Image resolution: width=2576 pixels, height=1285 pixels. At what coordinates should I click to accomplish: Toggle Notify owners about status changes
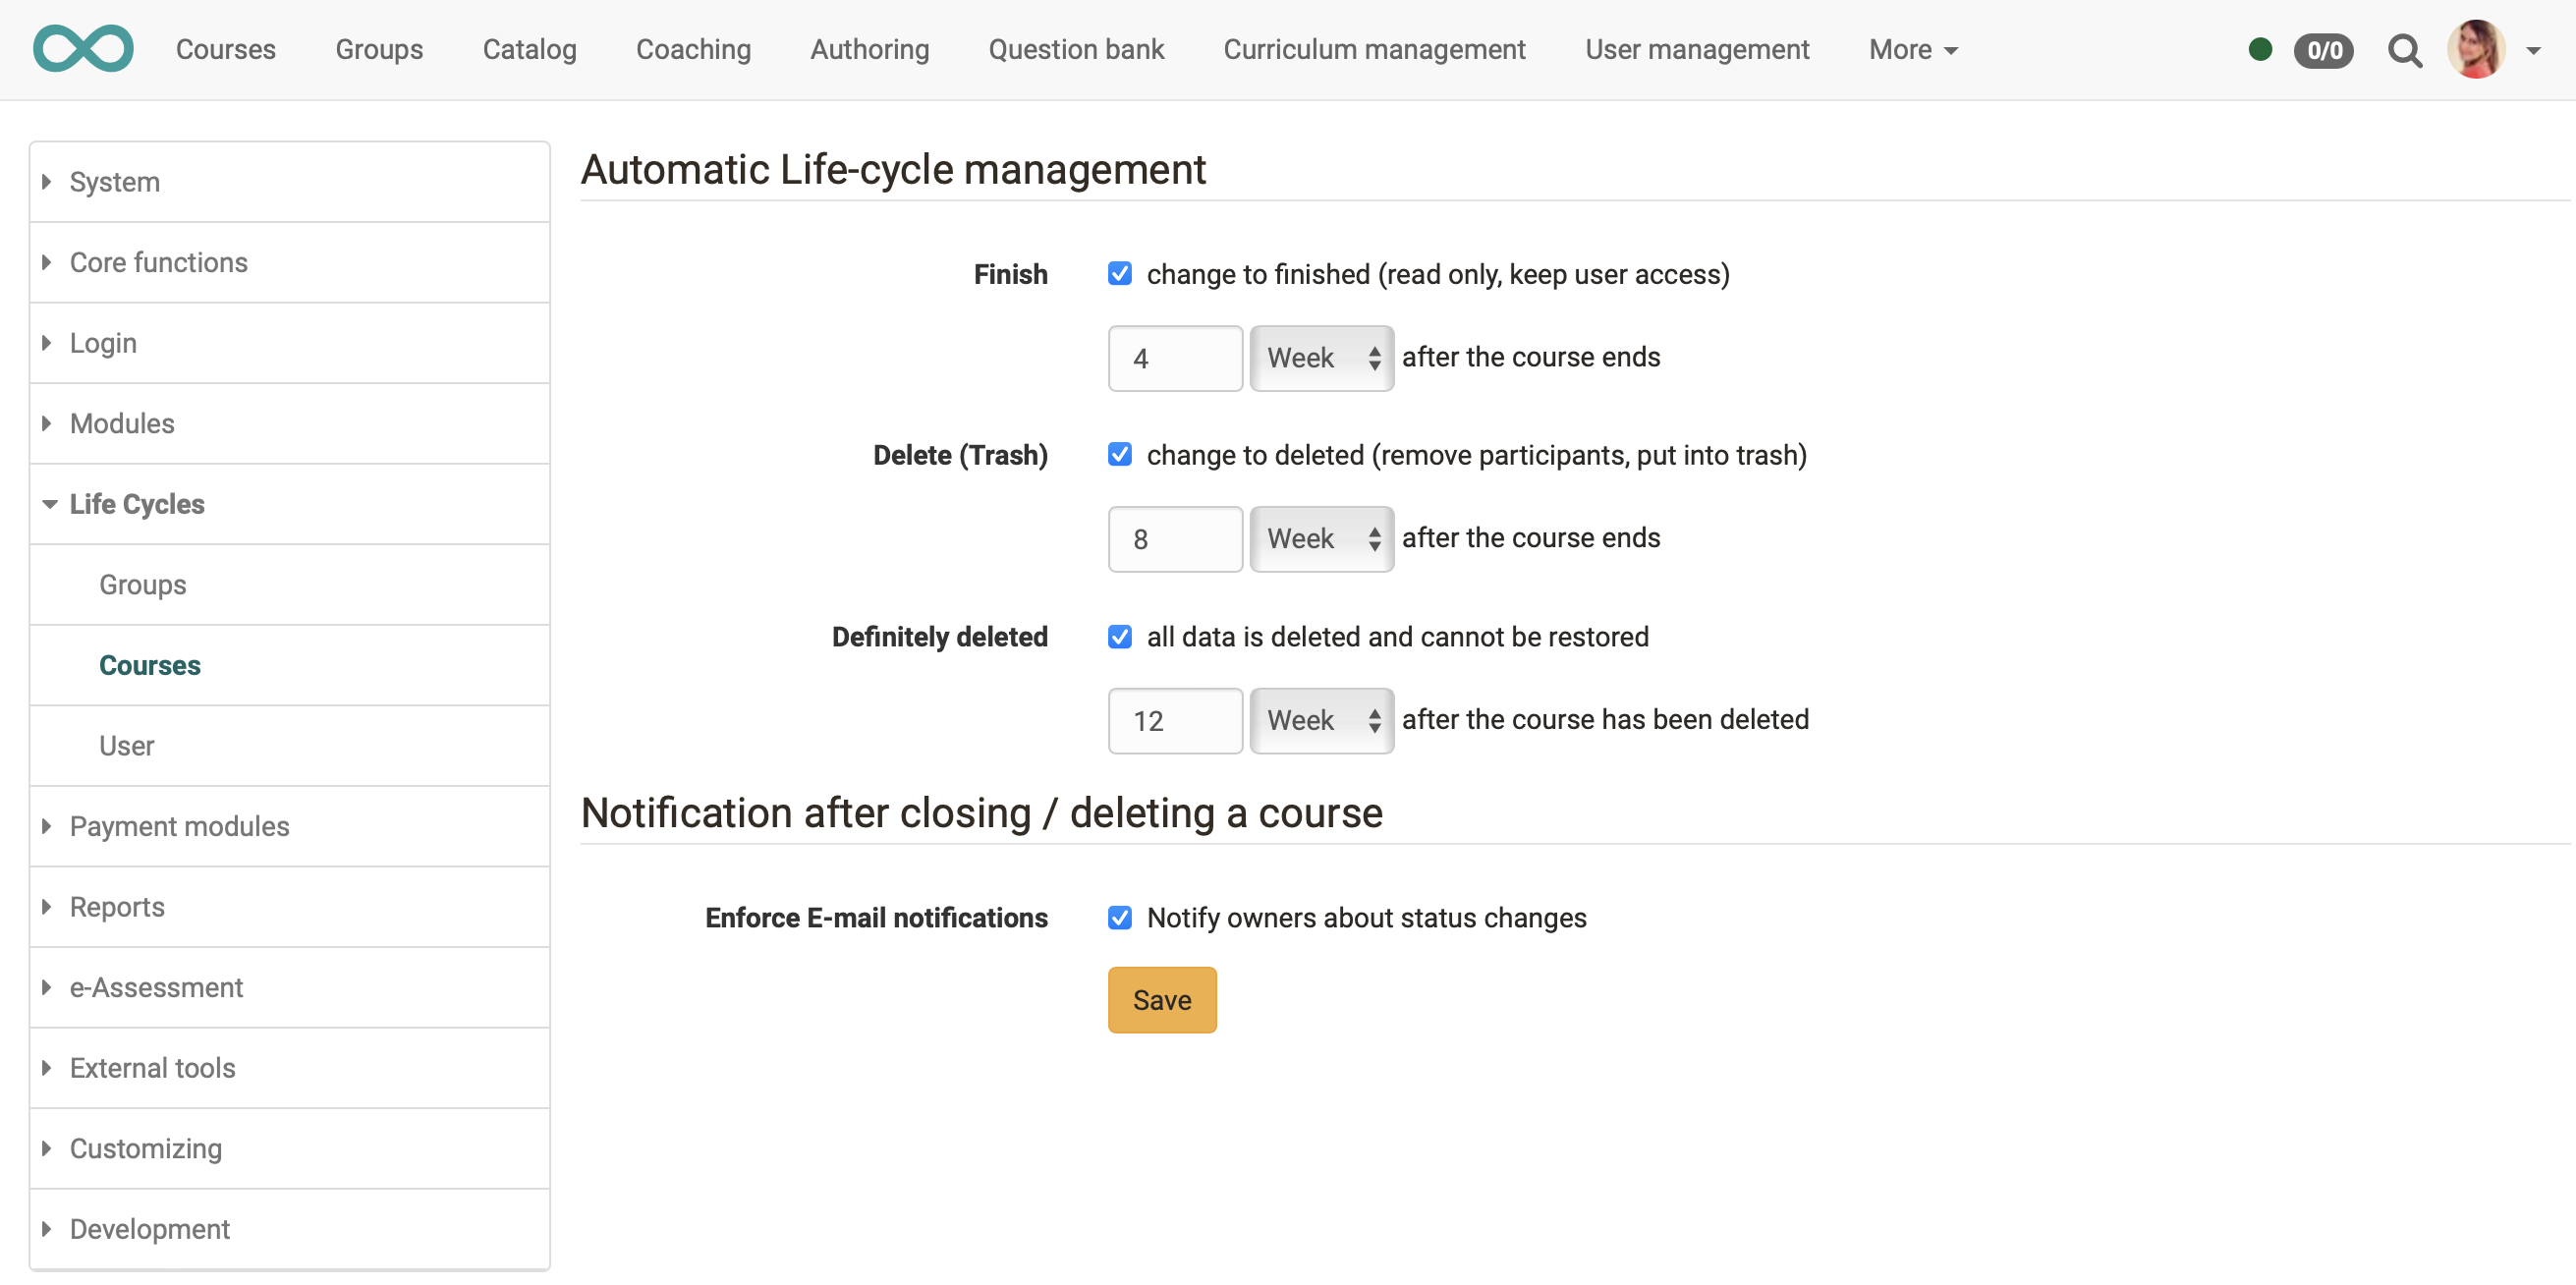pyautogui.click(x=1120, y=918)
